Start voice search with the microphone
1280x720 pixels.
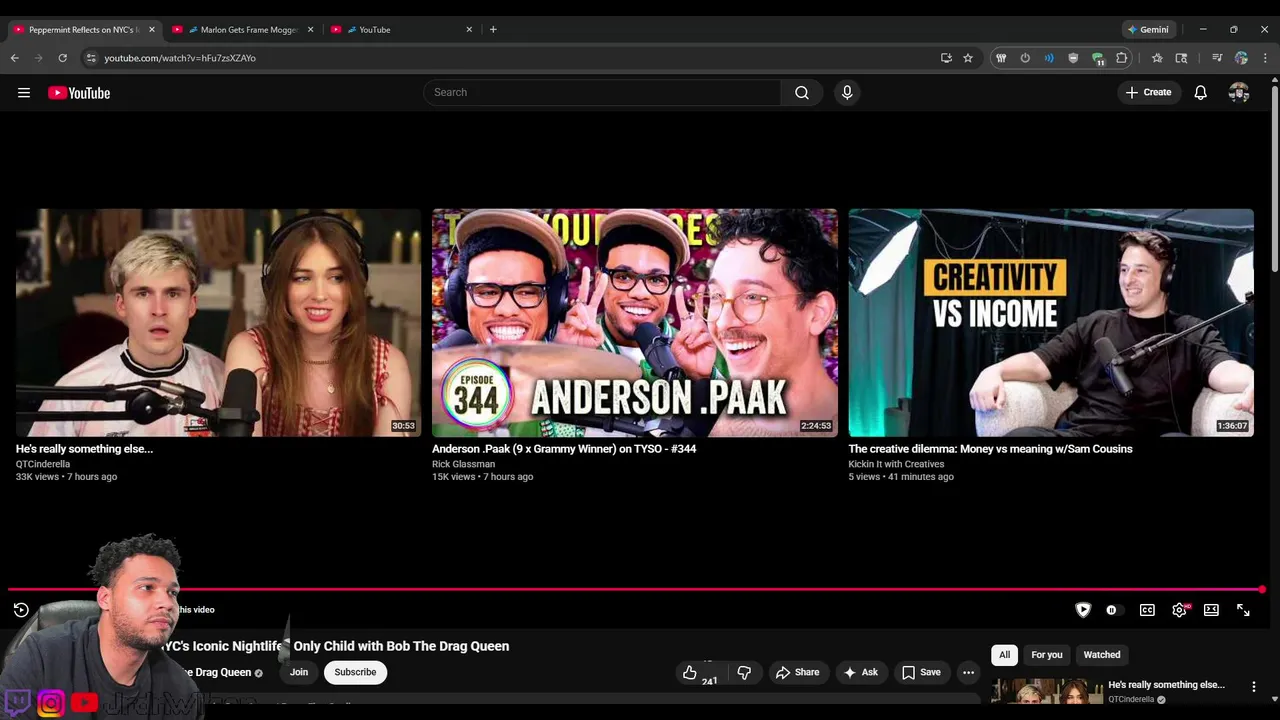847,93
